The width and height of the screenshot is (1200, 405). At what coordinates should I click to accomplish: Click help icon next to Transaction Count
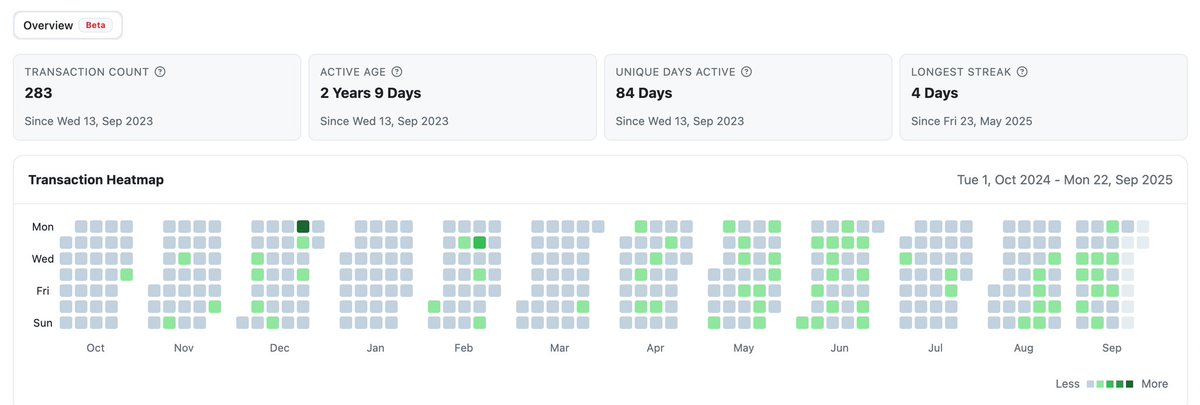coord(161,72)
